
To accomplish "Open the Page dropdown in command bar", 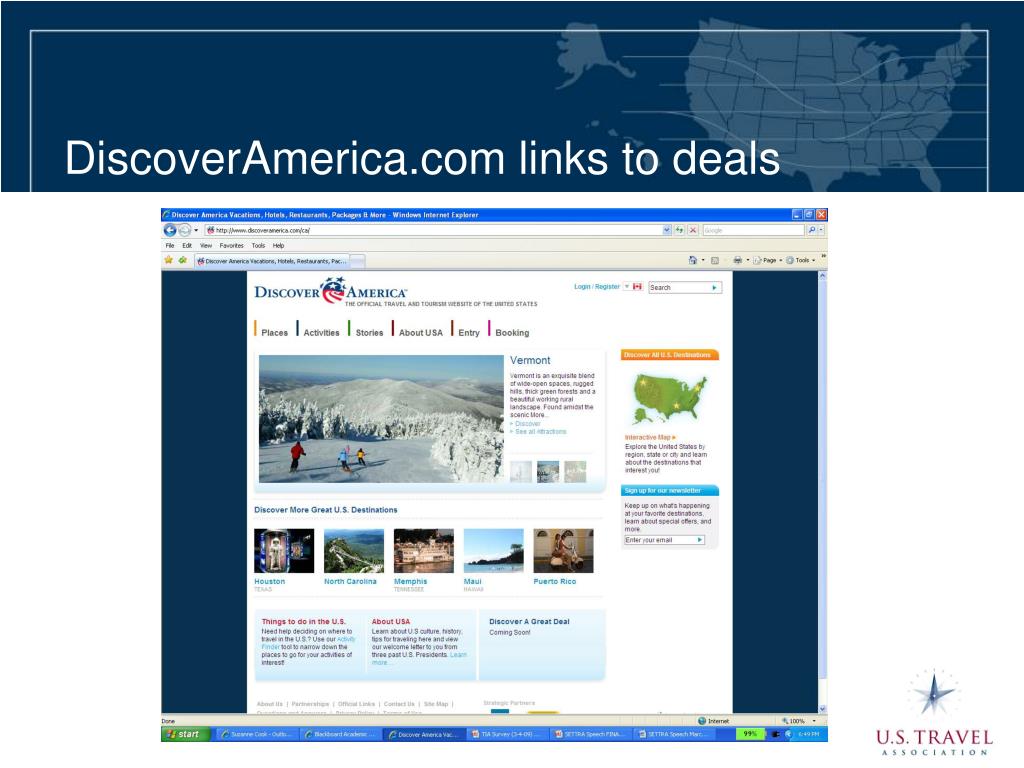I will 767,260.
